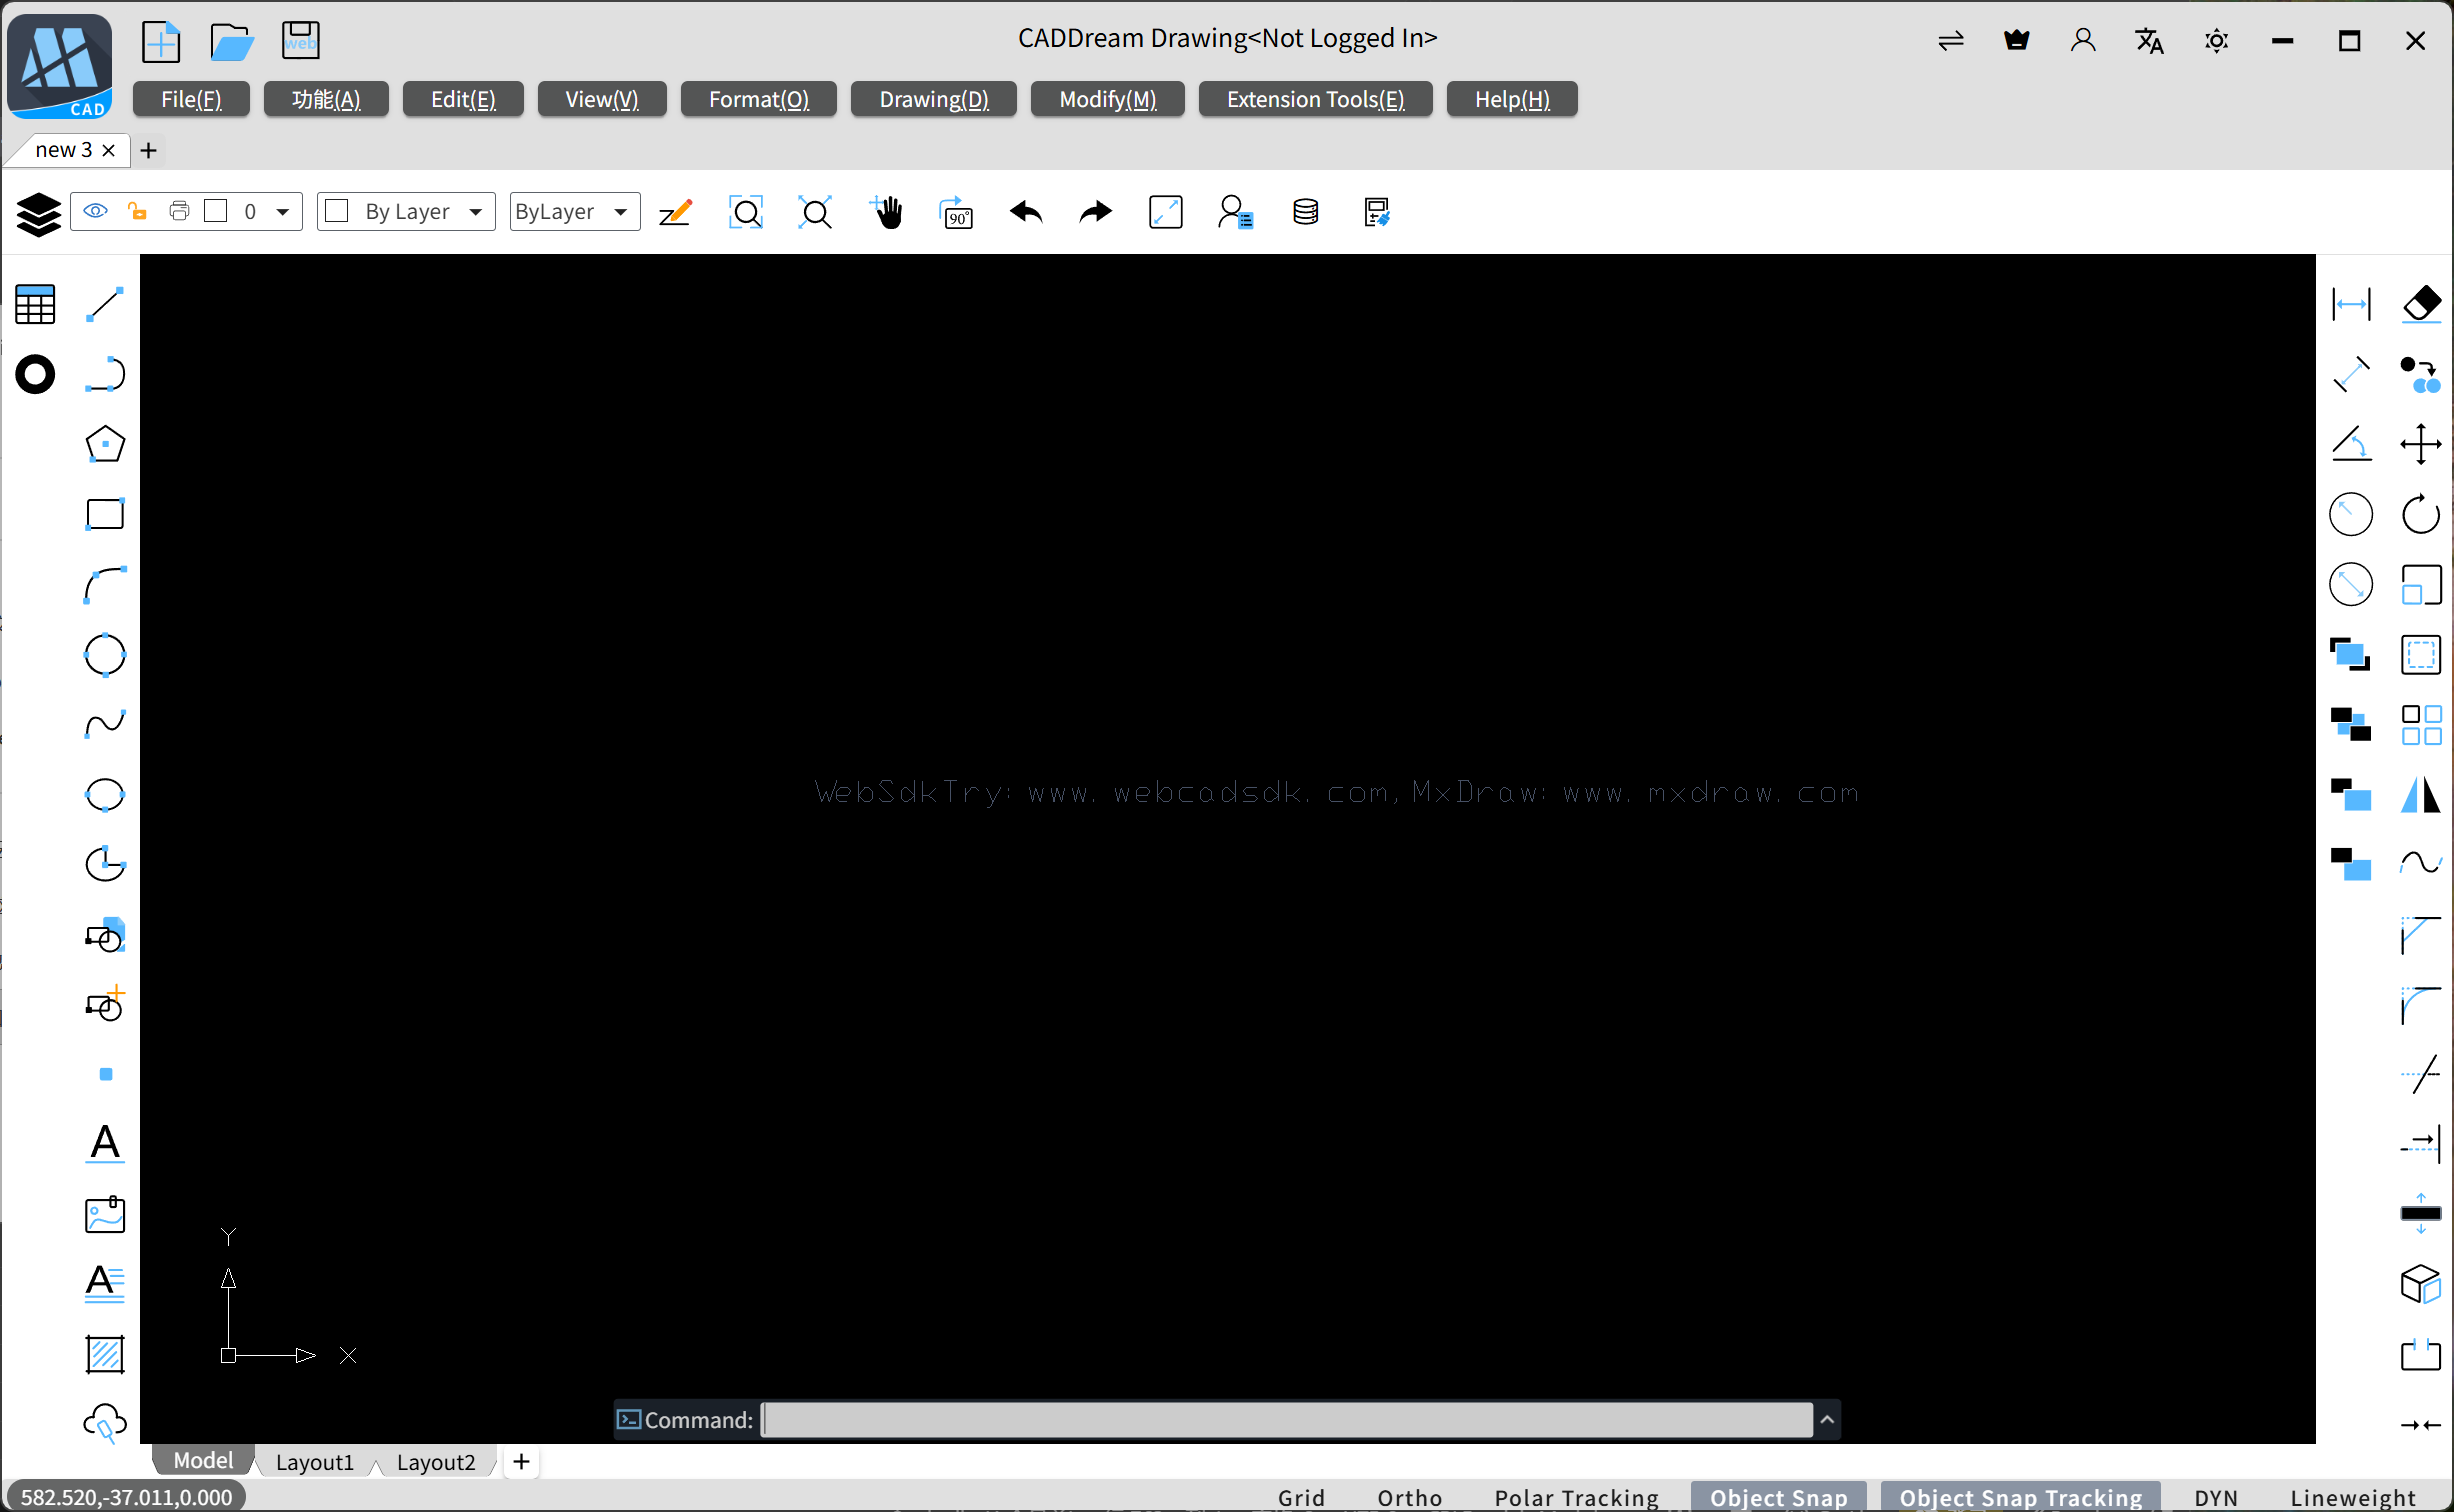Expand the layer 0 dropdown
This screenshot has height=1512, width=2454.
283,212
